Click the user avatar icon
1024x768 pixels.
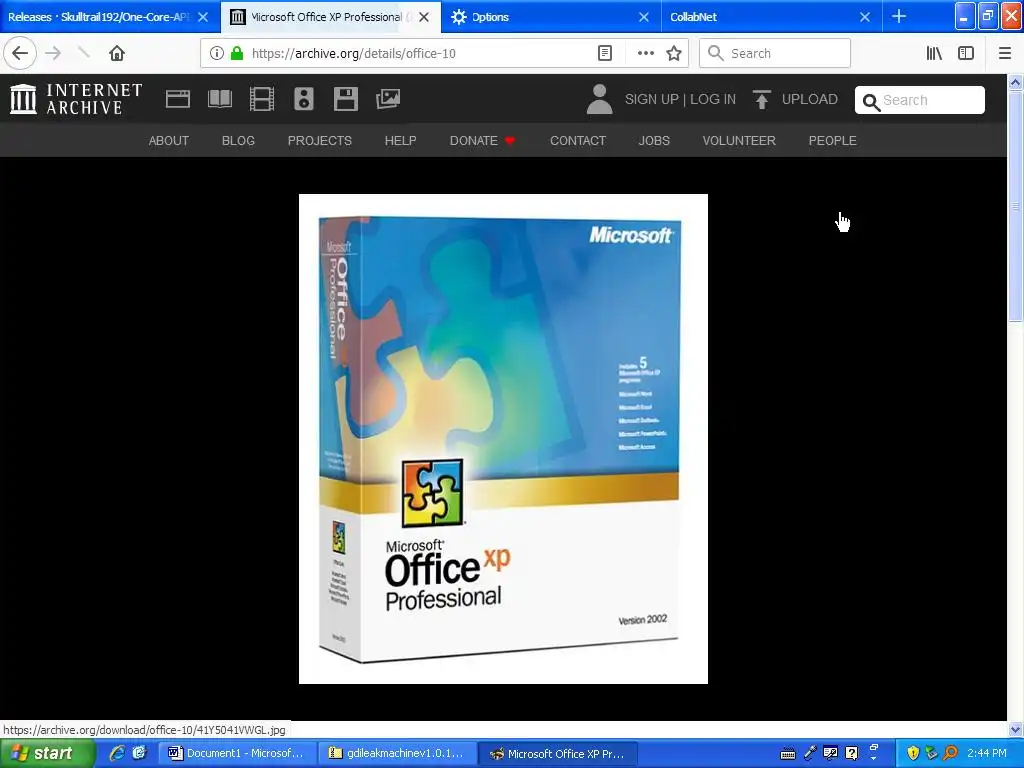coord(600,99)
